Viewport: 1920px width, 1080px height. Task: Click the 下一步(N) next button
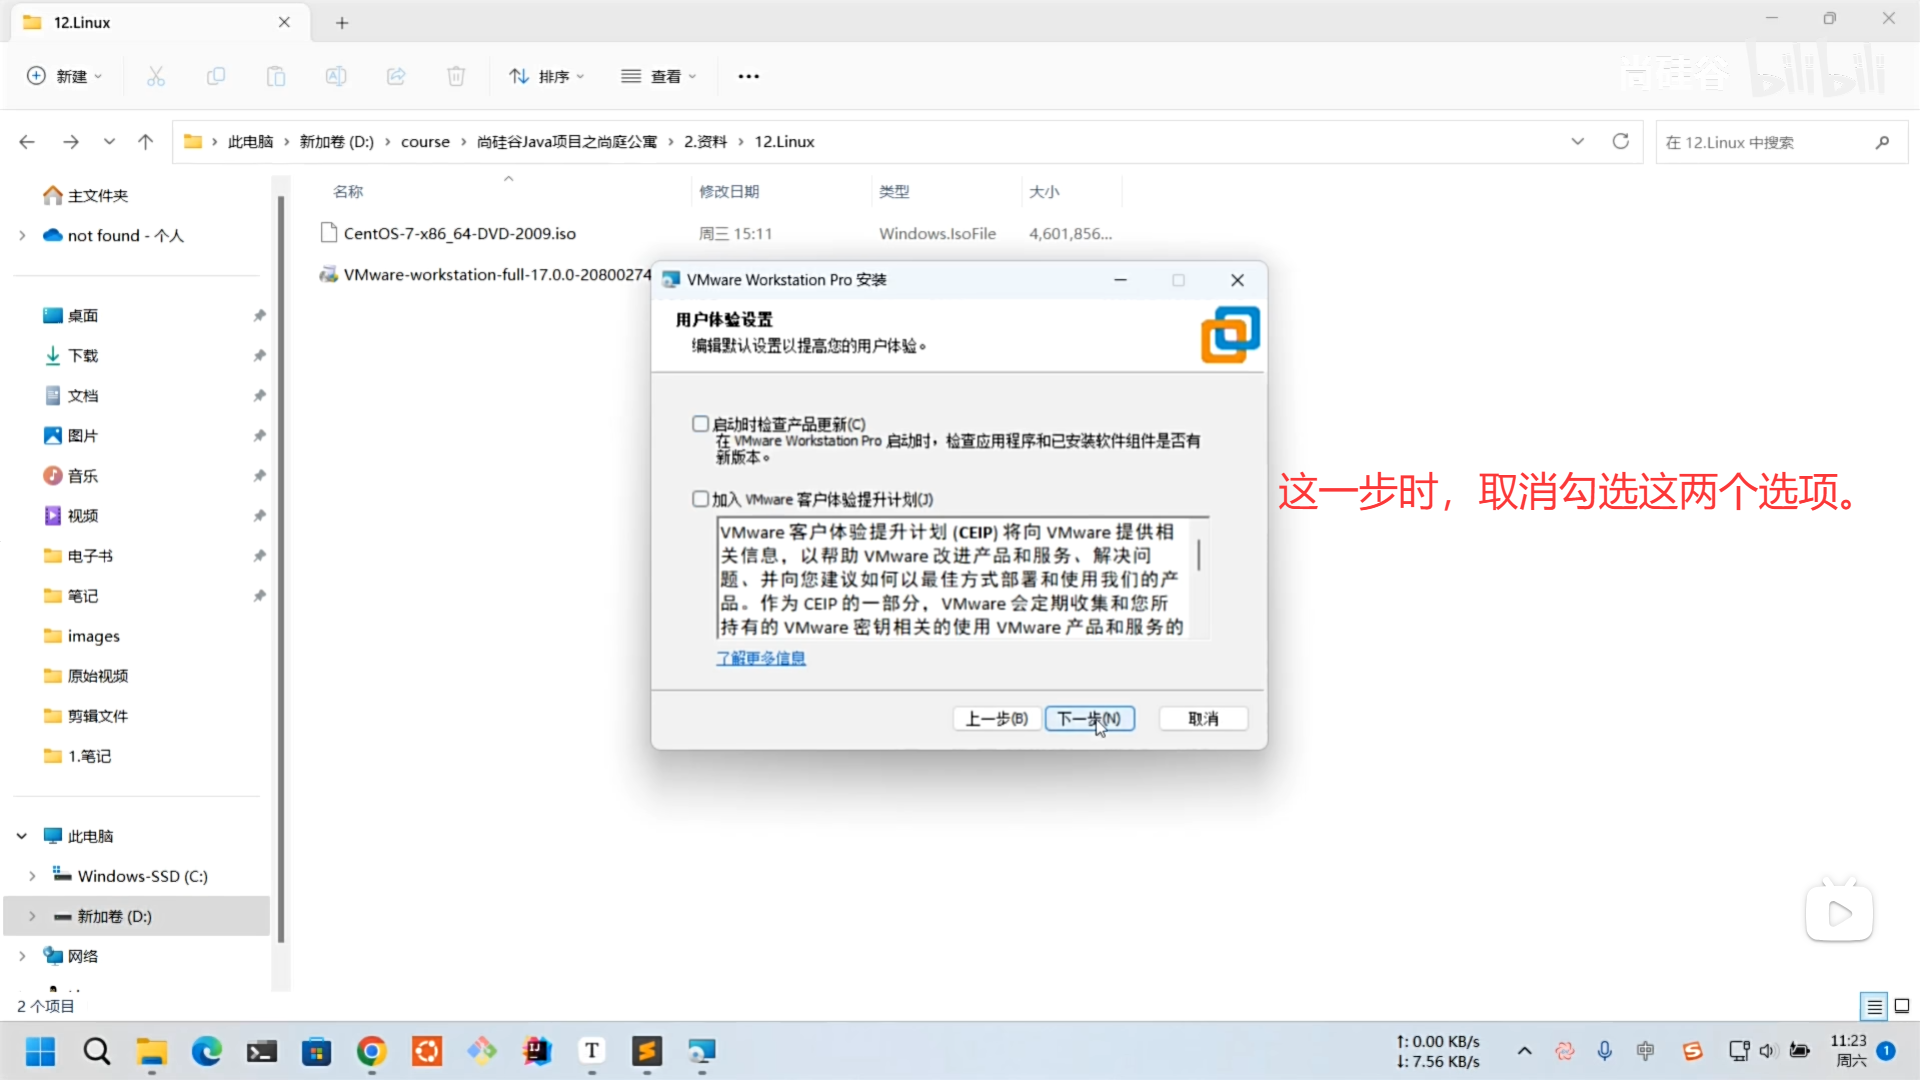(1089, 718)
